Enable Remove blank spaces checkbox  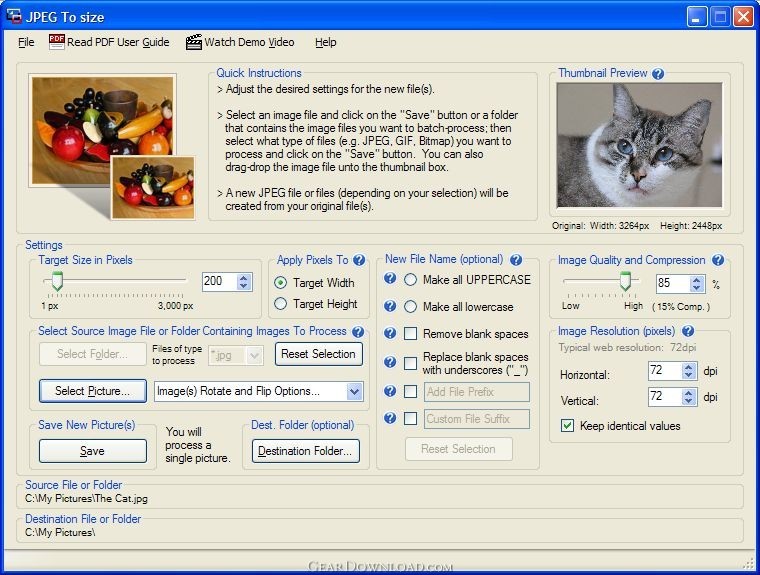(411, 334)
